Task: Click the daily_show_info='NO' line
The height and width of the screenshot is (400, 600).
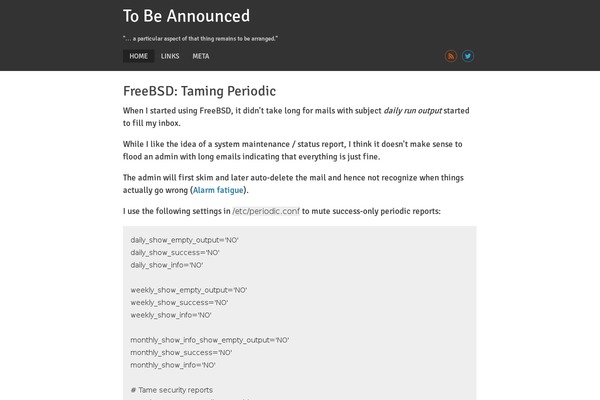Action: tap(166, 265)
